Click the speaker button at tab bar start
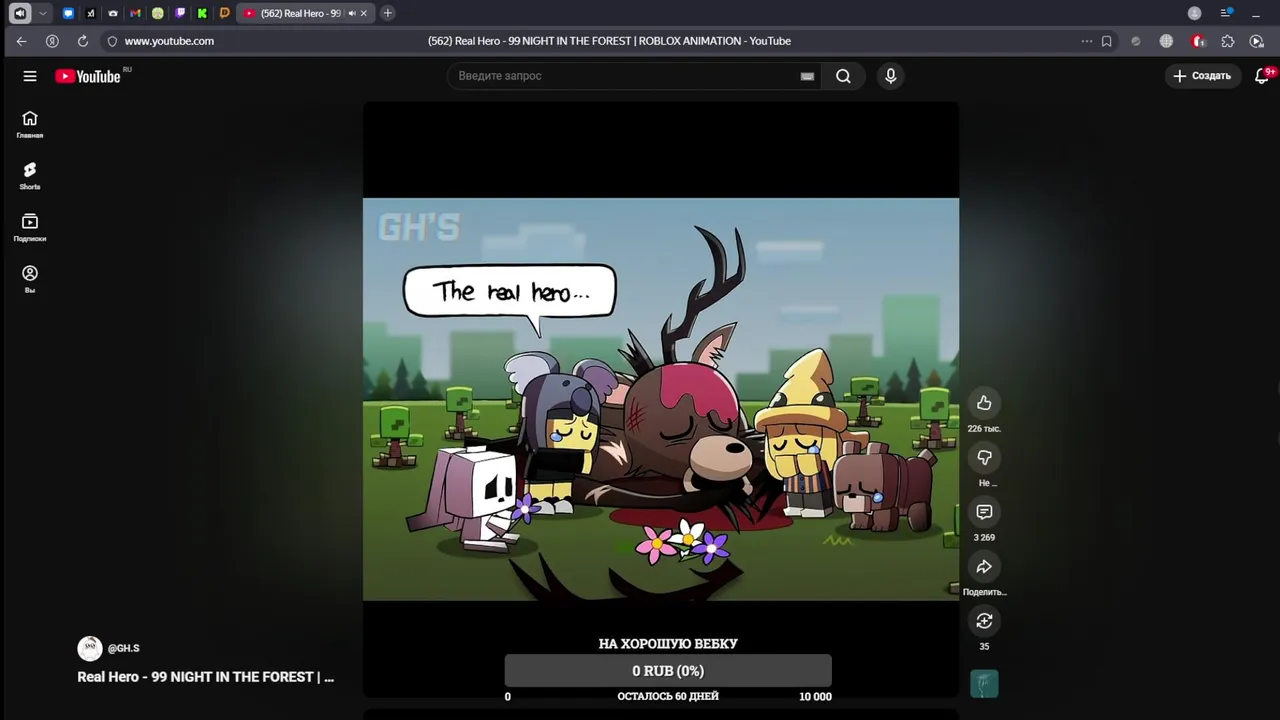Image resolution: width=1280 pixels, height=720 pixels. pos(19,13)
